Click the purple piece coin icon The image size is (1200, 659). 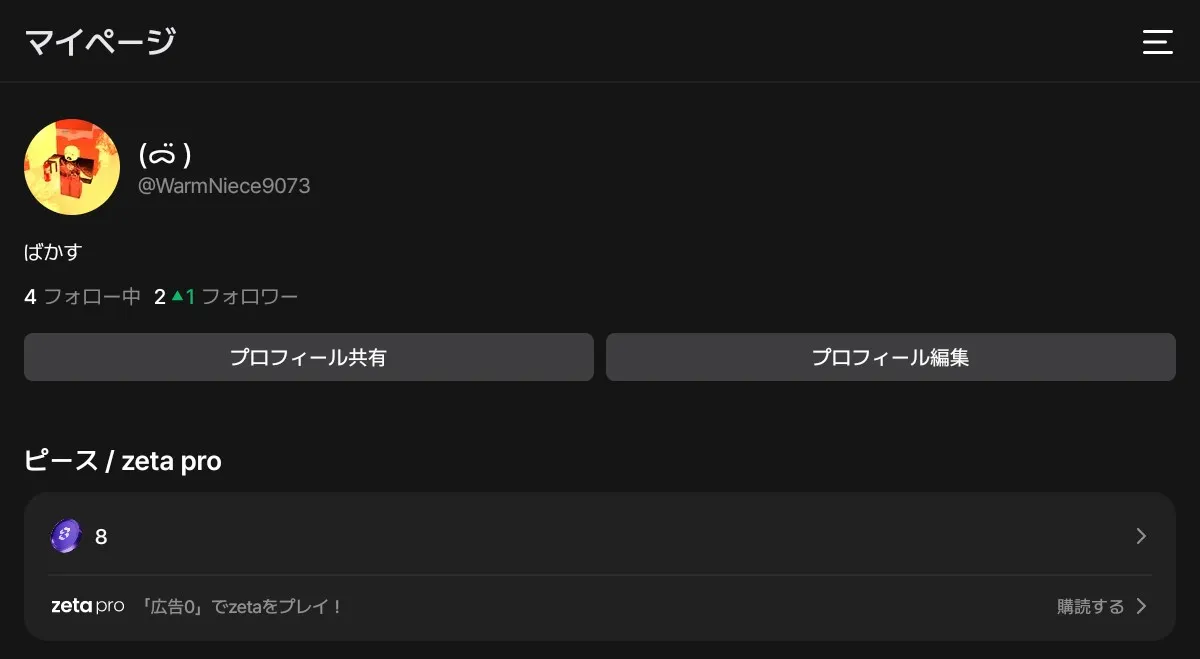(x=65, y=536)
